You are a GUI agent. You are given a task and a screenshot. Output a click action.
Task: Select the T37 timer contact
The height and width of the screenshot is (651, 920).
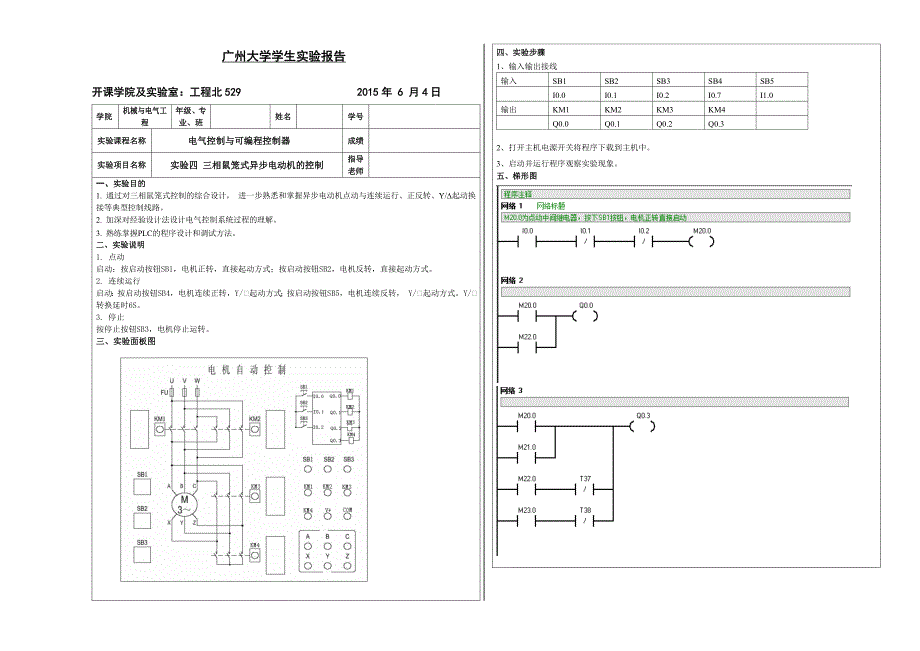point(586,490)
